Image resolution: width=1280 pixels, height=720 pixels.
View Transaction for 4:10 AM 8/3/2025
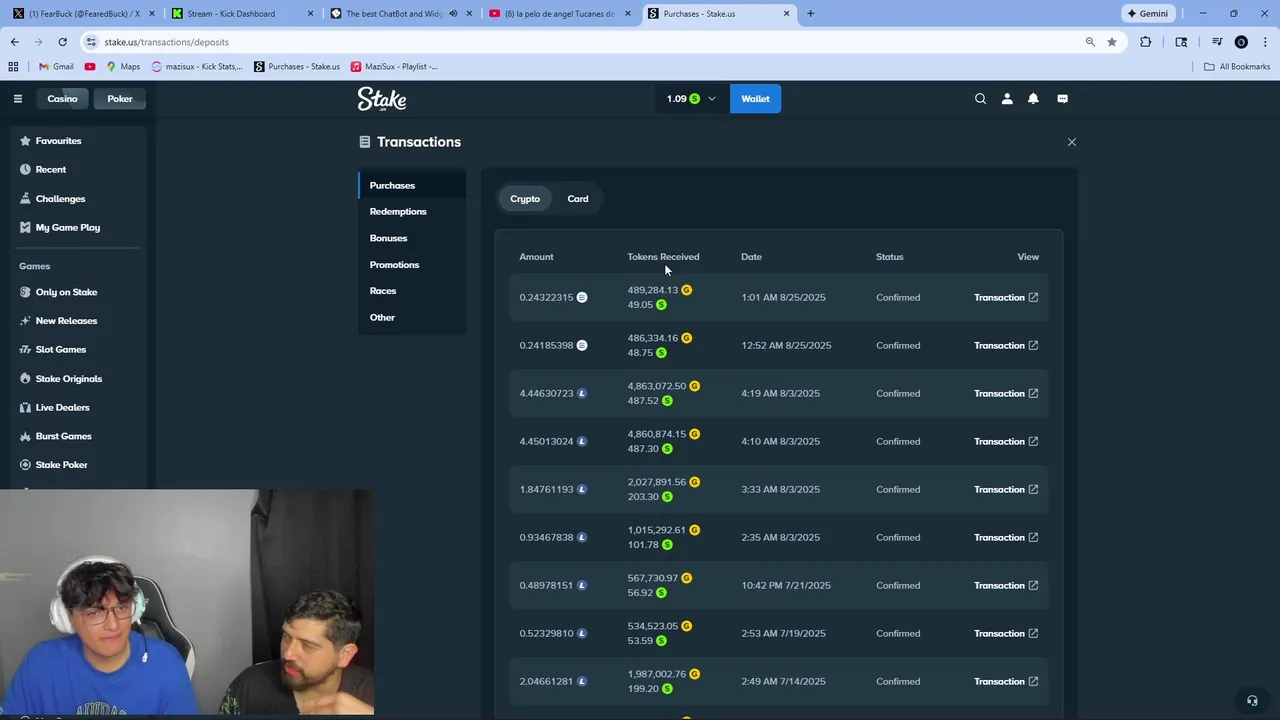(1006, 441)
